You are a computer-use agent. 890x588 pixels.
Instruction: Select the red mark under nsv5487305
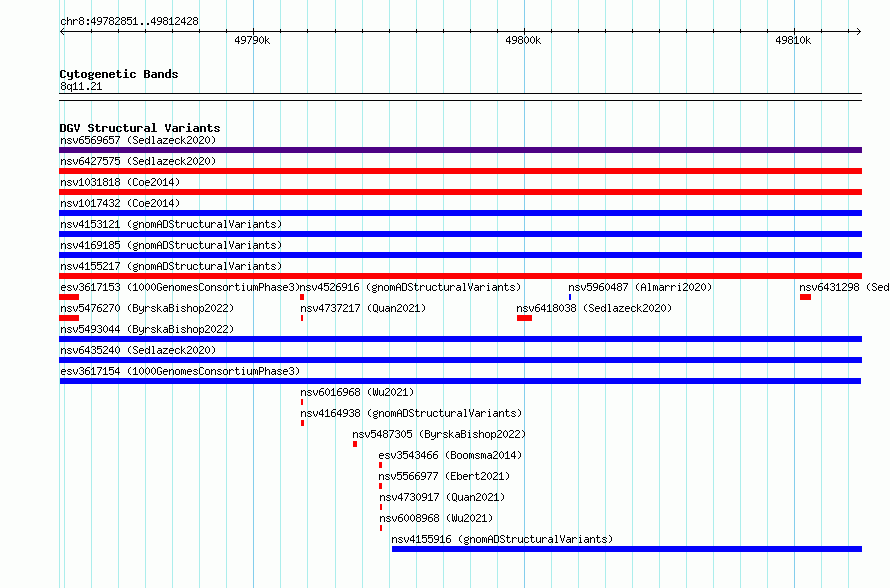coord(355,444)
